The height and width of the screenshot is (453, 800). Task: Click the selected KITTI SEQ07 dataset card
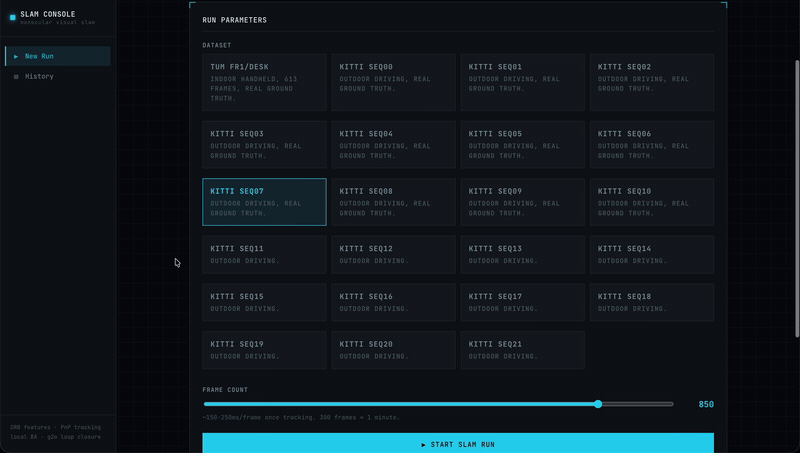264,202
